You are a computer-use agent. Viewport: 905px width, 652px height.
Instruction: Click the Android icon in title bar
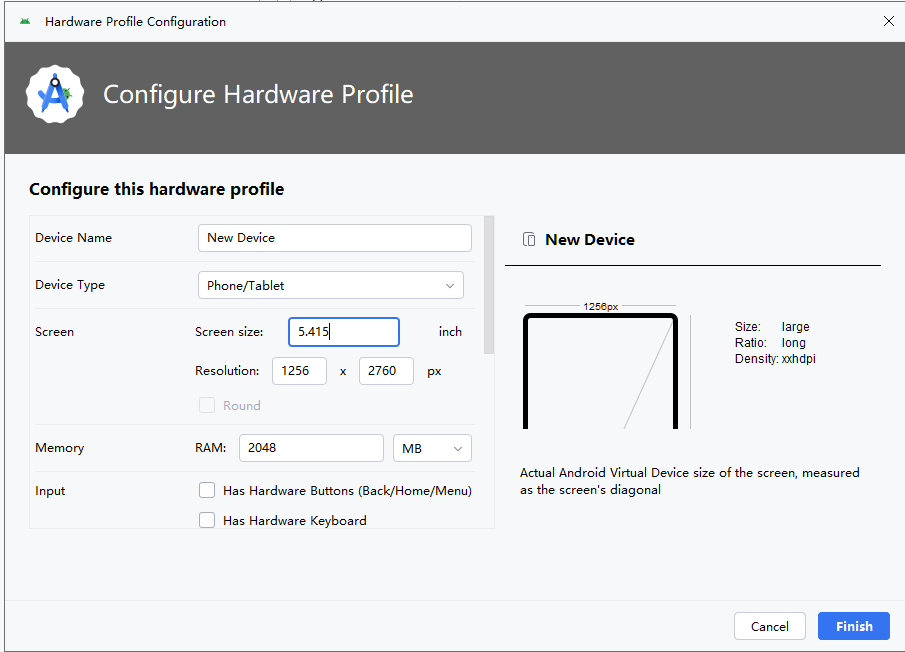tap(25, 21)
